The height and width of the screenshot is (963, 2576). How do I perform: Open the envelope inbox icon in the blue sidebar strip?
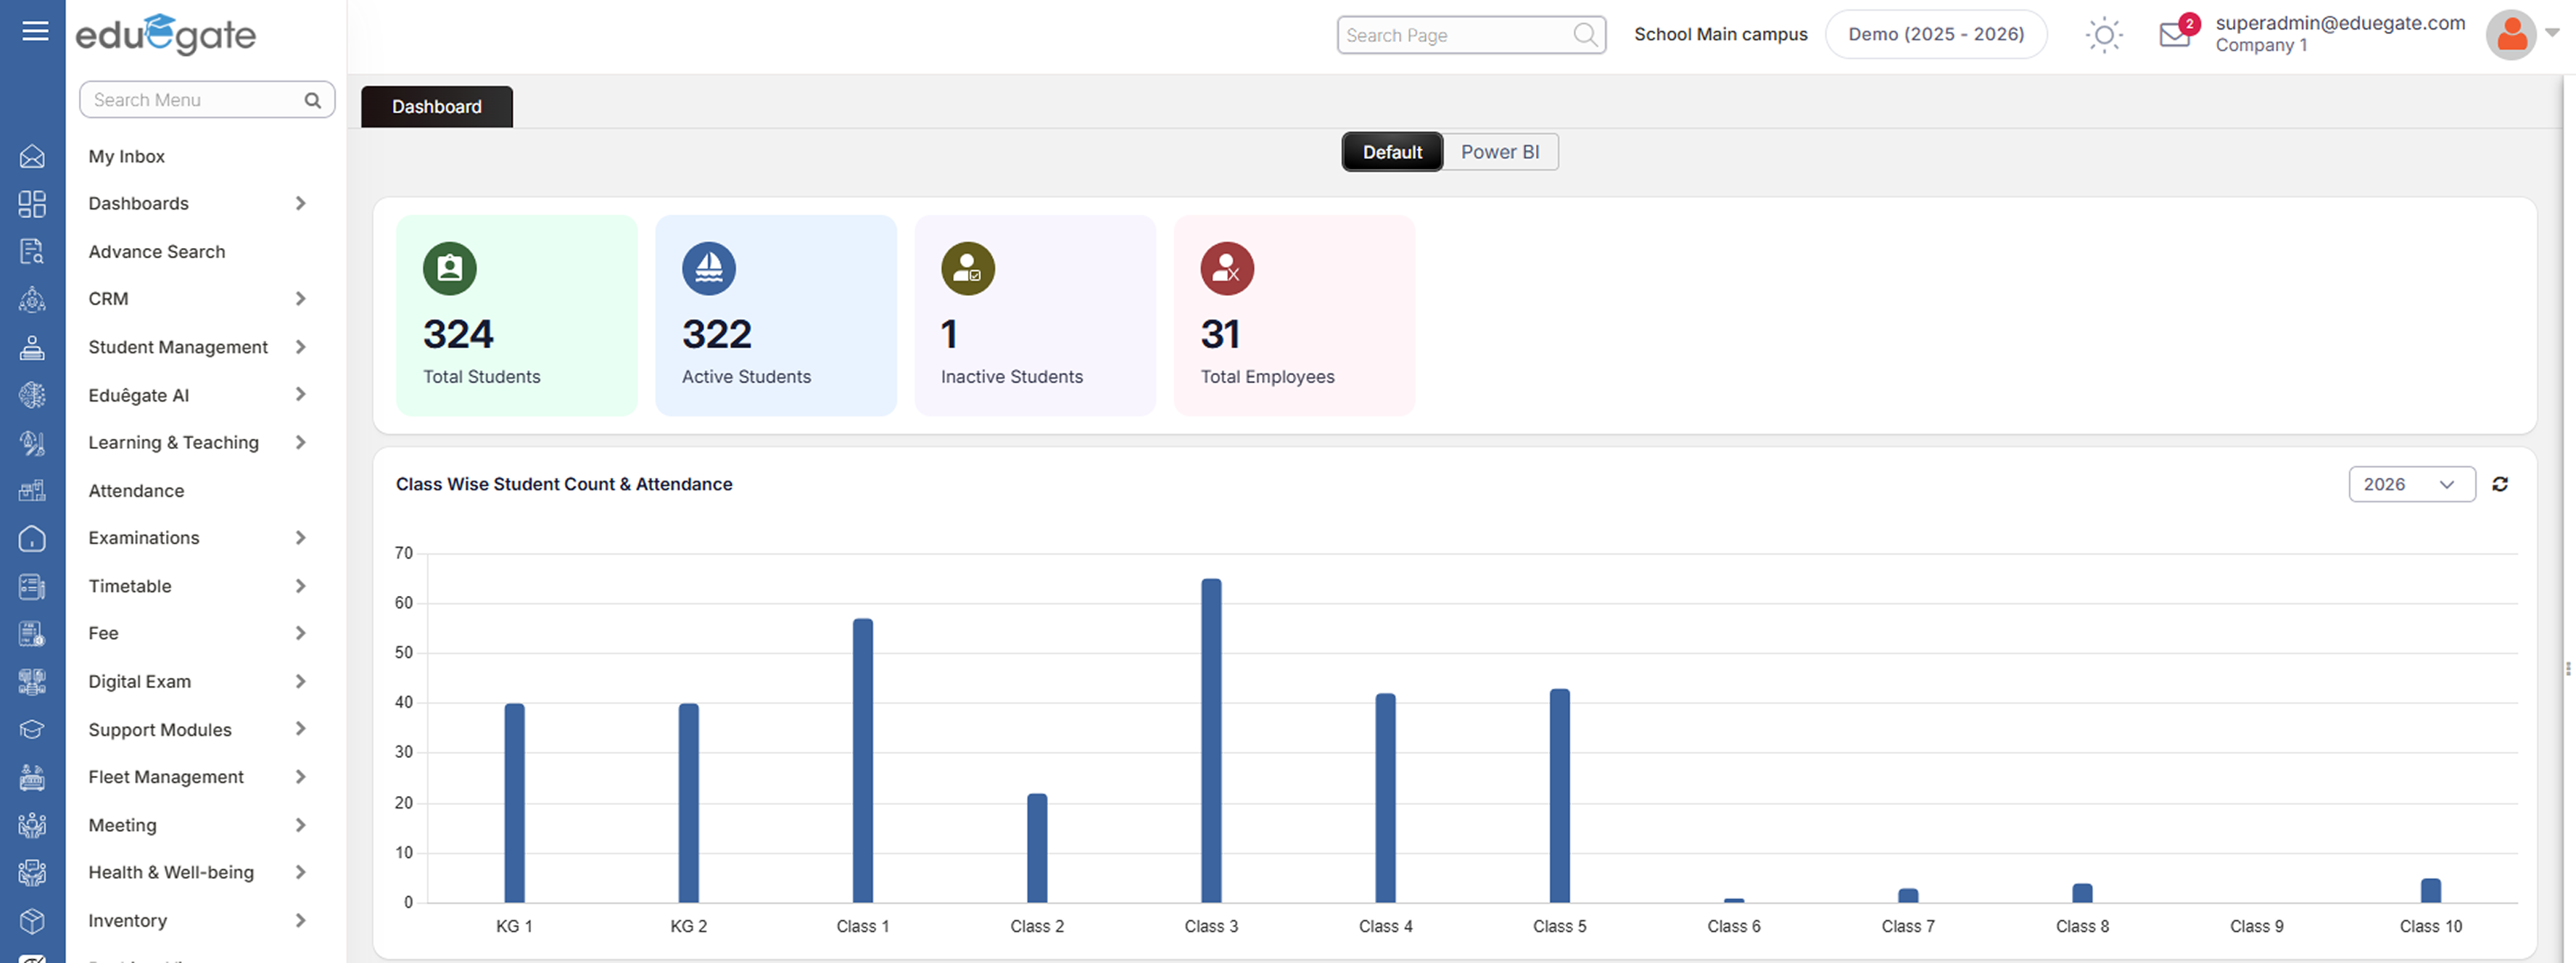click(32, 157)
